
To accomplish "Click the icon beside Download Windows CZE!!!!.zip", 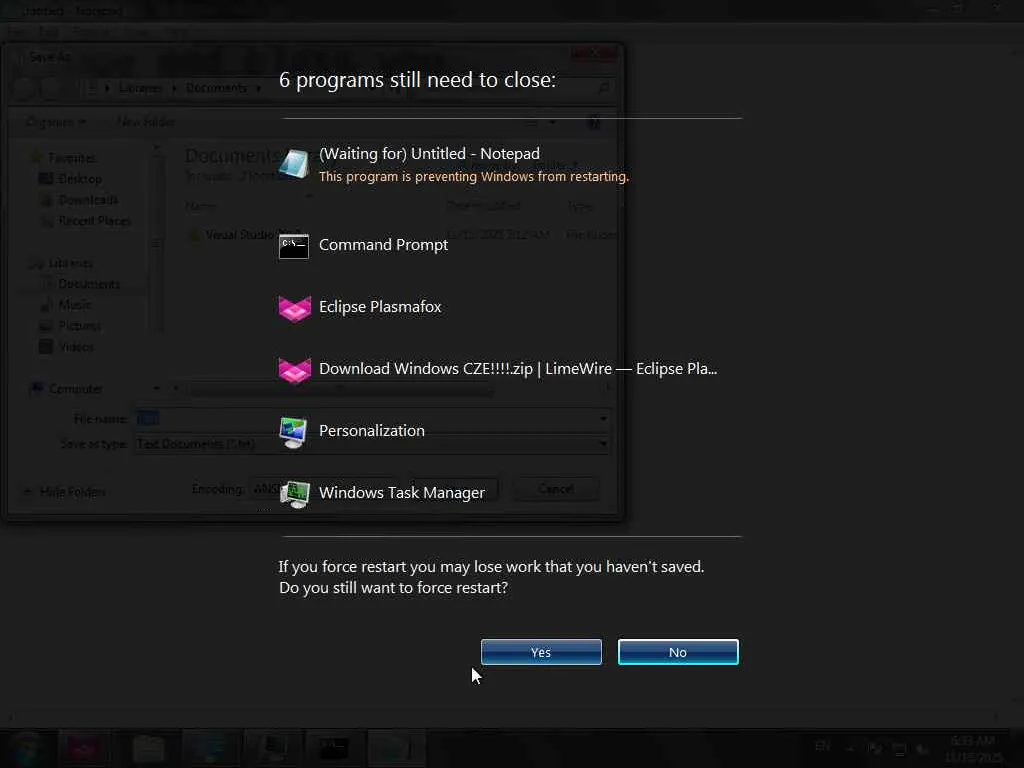I will tap(295, 370).
